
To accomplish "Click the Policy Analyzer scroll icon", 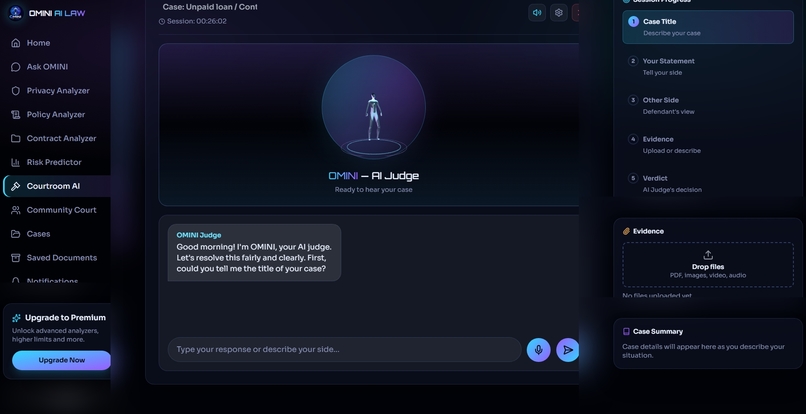I will point(16,114).
